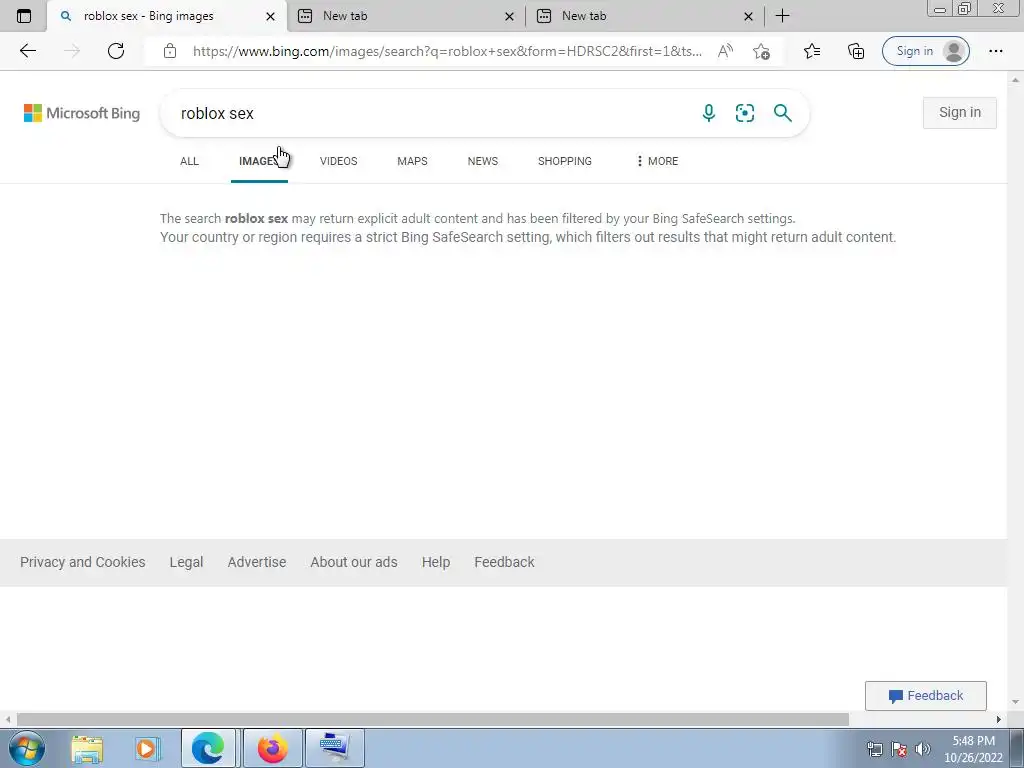This screenshot has width=1024, height=768.
Task: Open the tab actions menu icon
Action: (24, 16)
